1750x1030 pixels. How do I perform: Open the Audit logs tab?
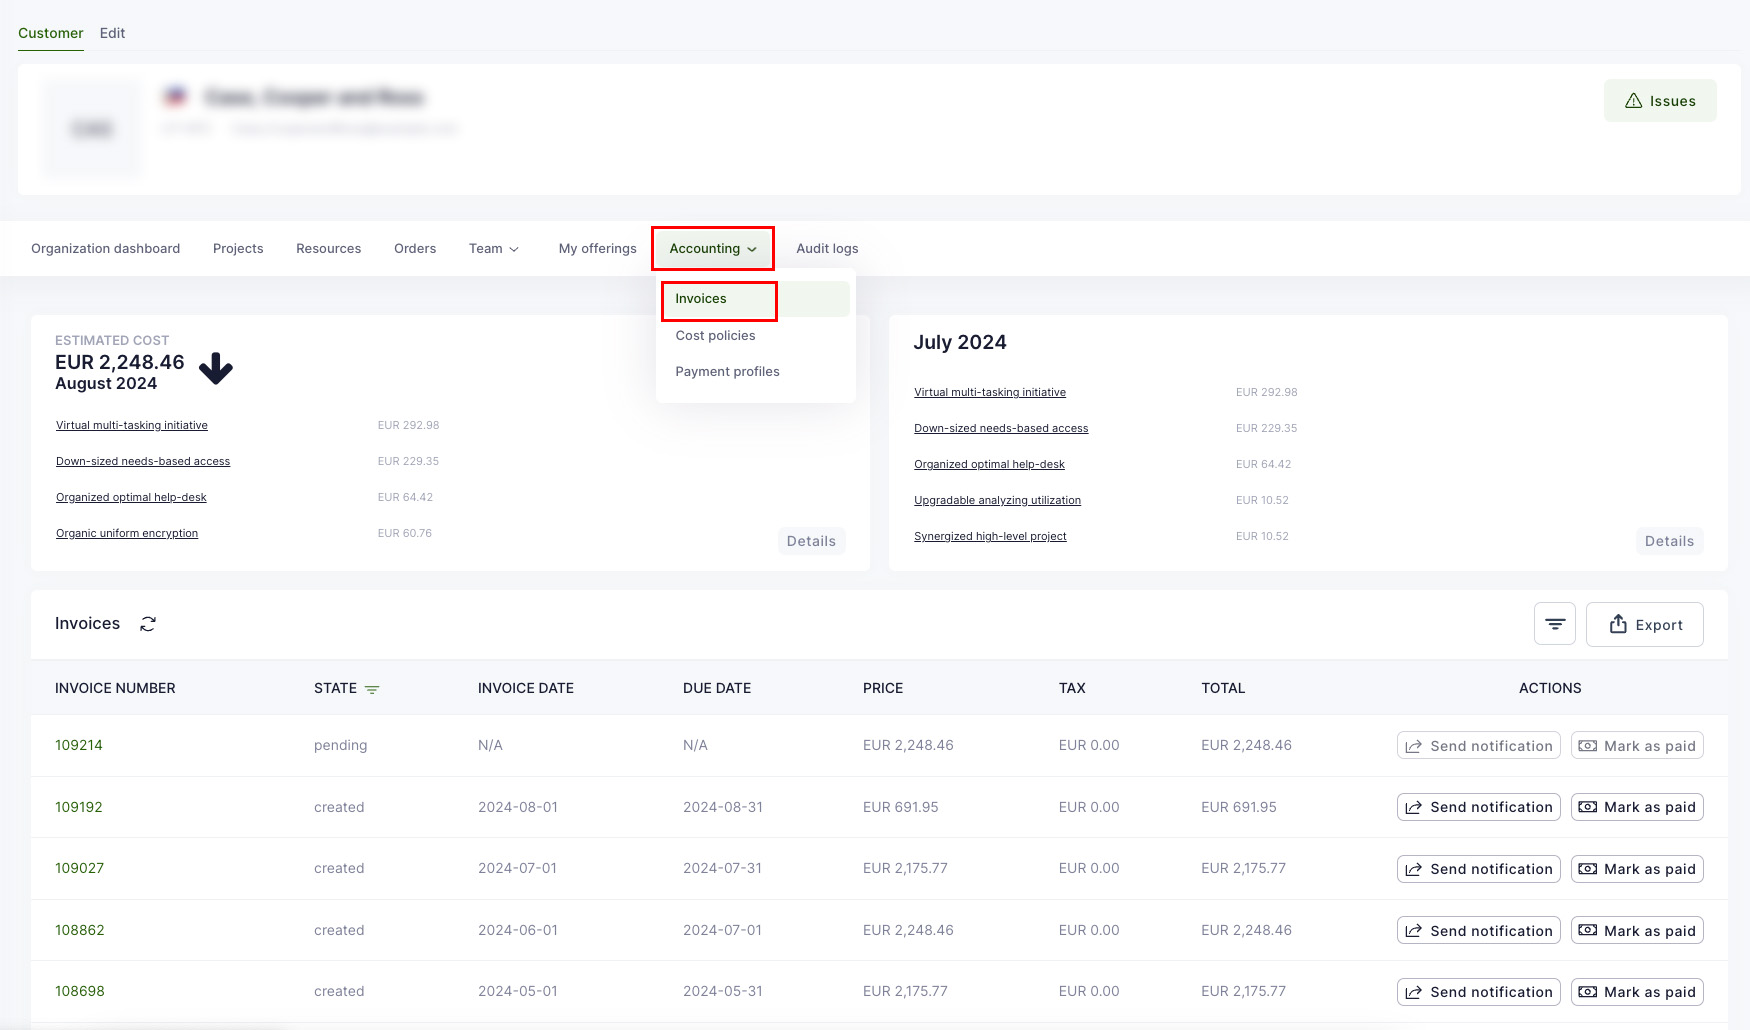tap(826, 249)
